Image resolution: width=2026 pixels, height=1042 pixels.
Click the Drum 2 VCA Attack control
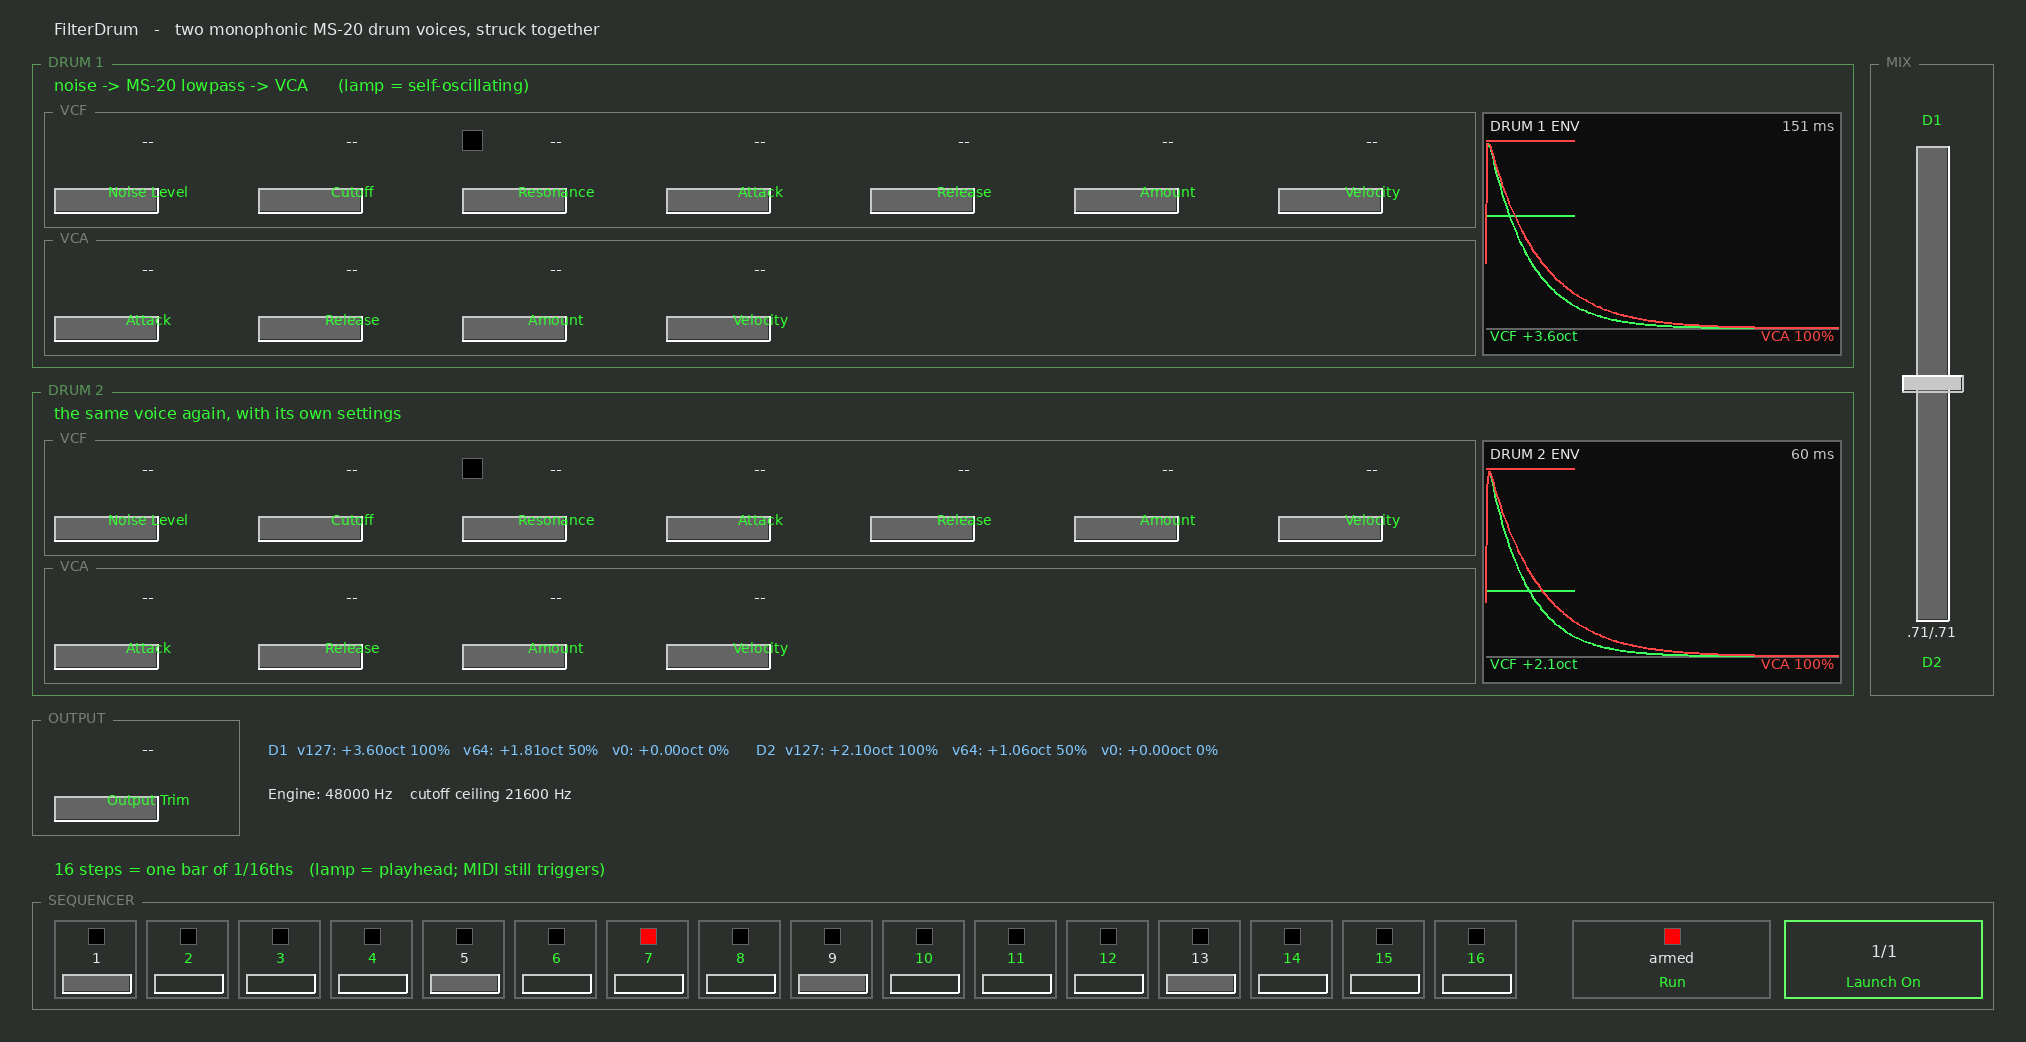[106, 657]
